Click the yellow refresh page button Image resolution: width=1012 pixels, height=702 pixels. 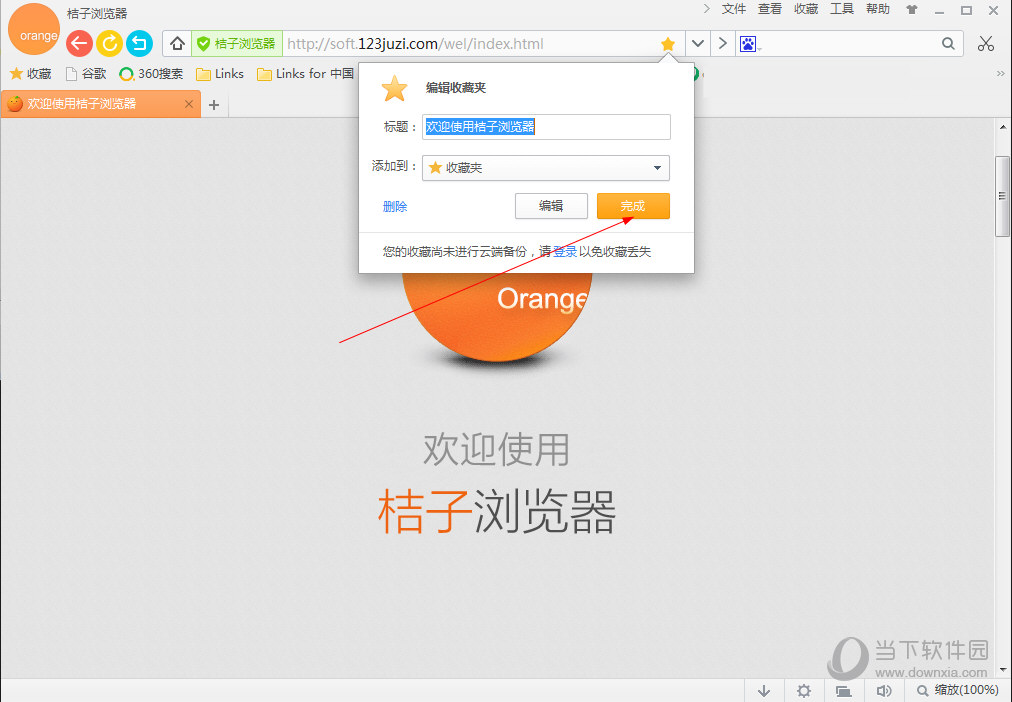109,43
